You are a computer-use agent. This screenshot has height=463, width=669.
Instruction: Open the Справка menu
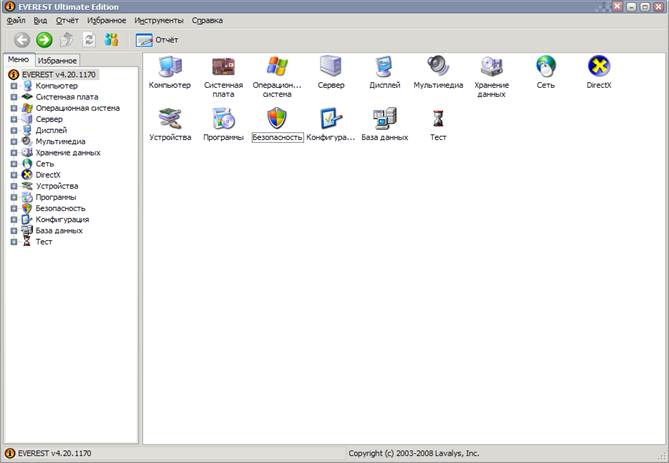click(207, 20)
